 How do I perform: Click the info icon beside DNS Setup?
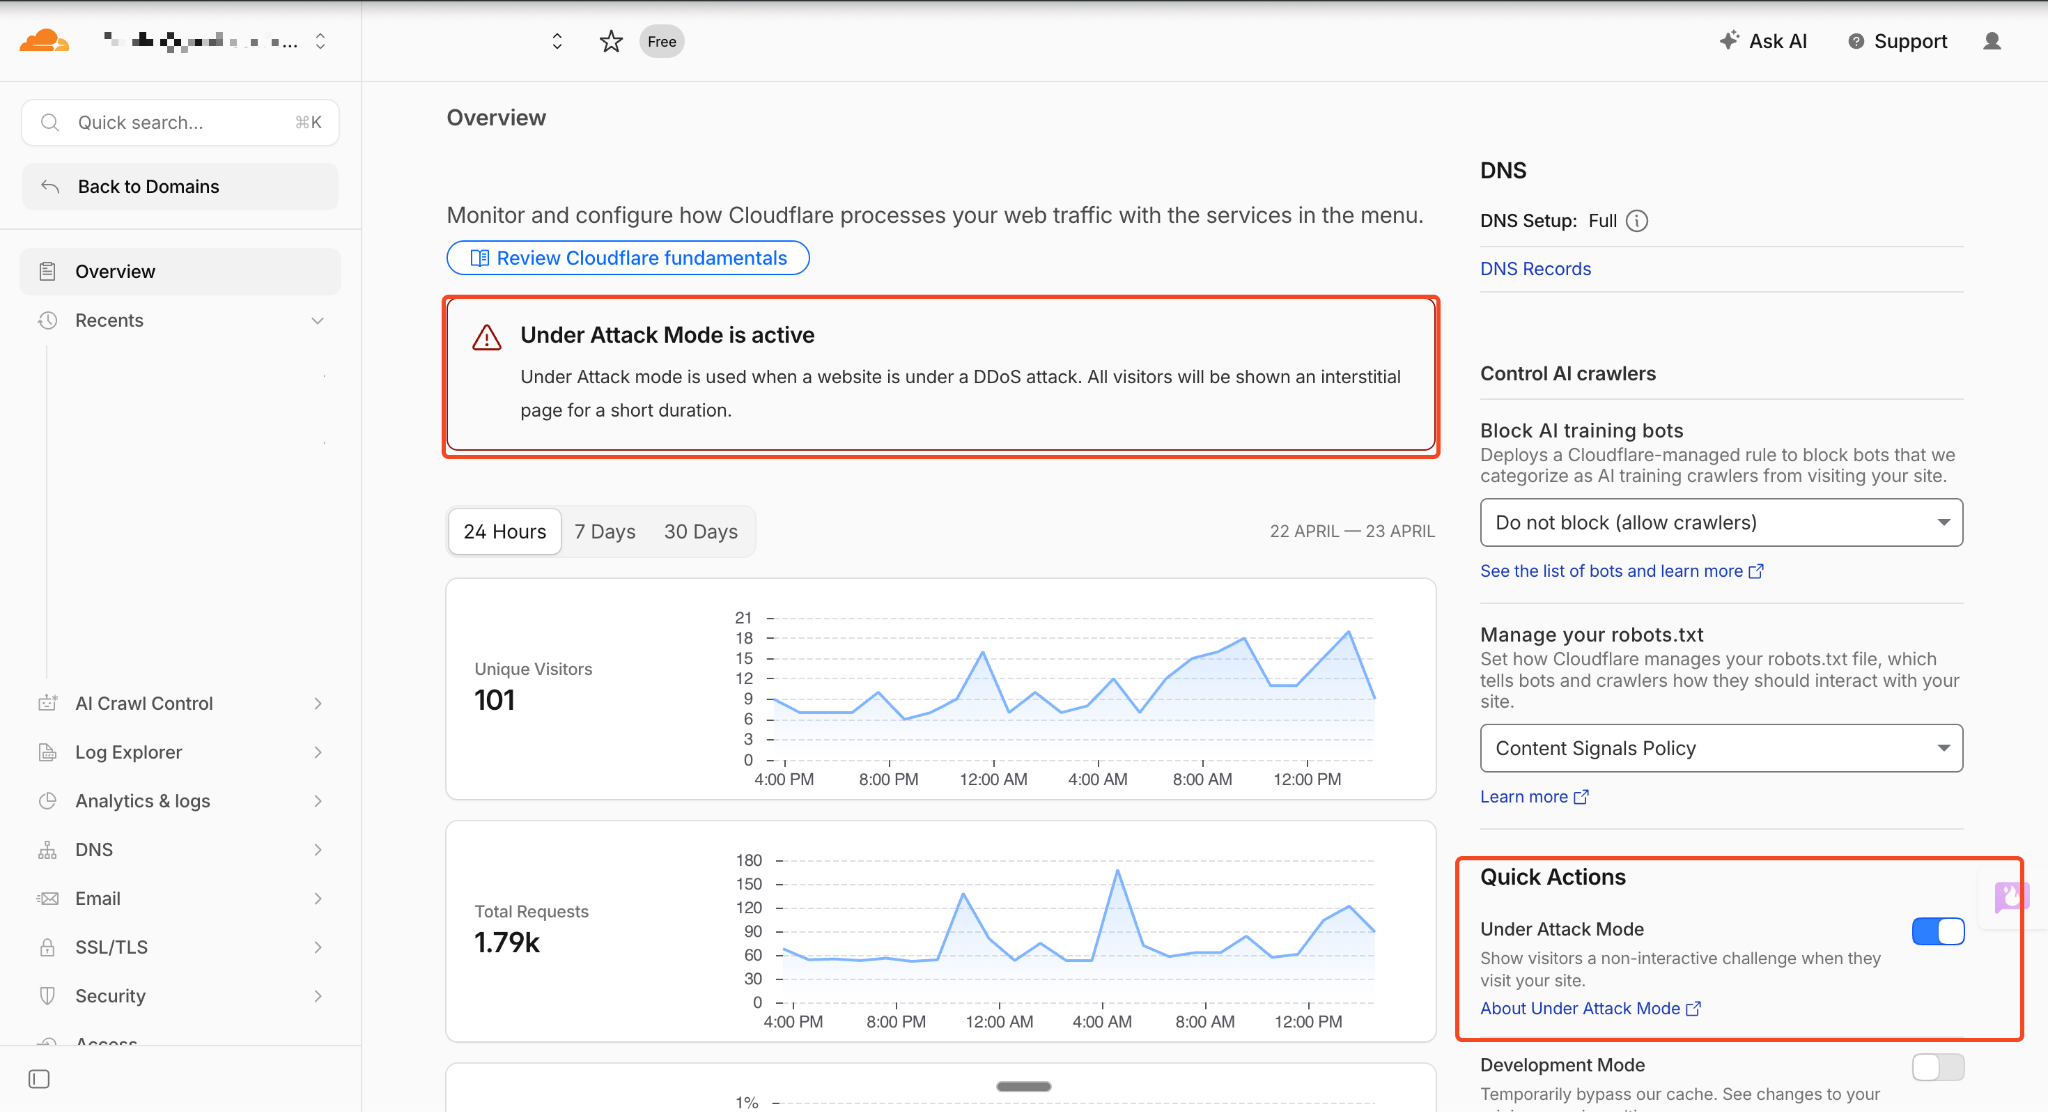1637,220
